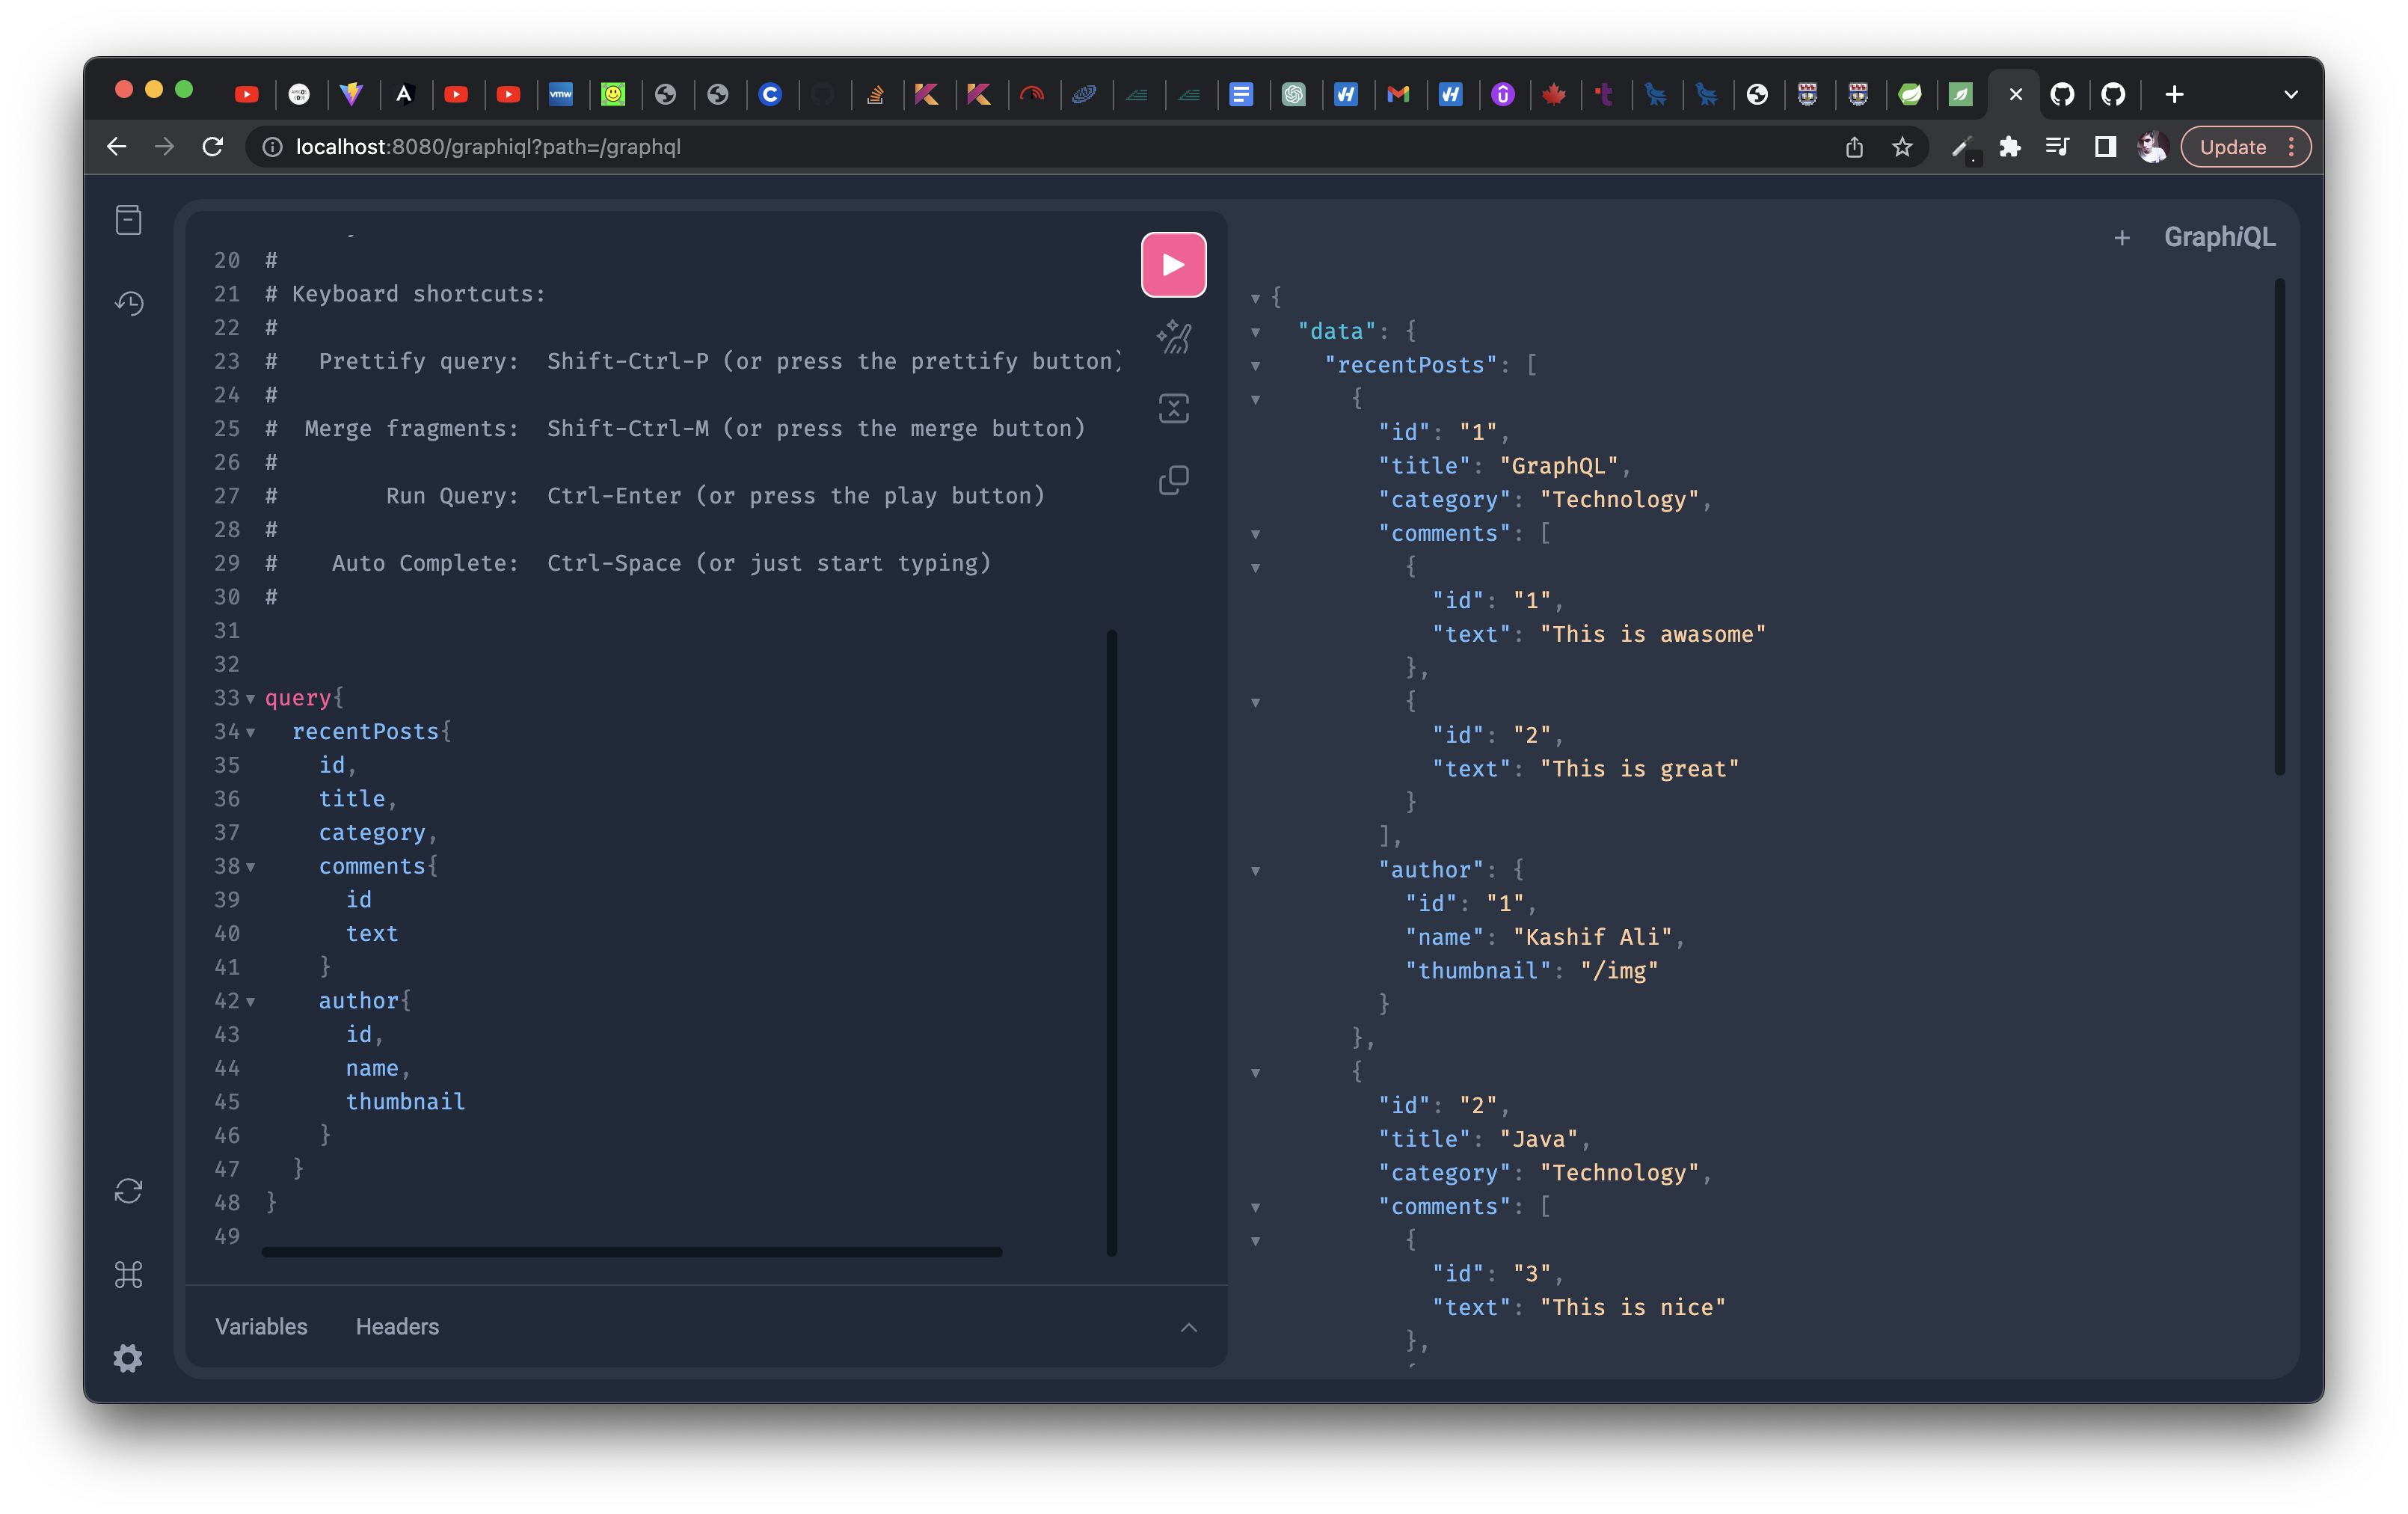The height and width of the screenshot is (1514, 2408).
Task: Switch to the Headers tab
Action: [x=397, y=1327]
